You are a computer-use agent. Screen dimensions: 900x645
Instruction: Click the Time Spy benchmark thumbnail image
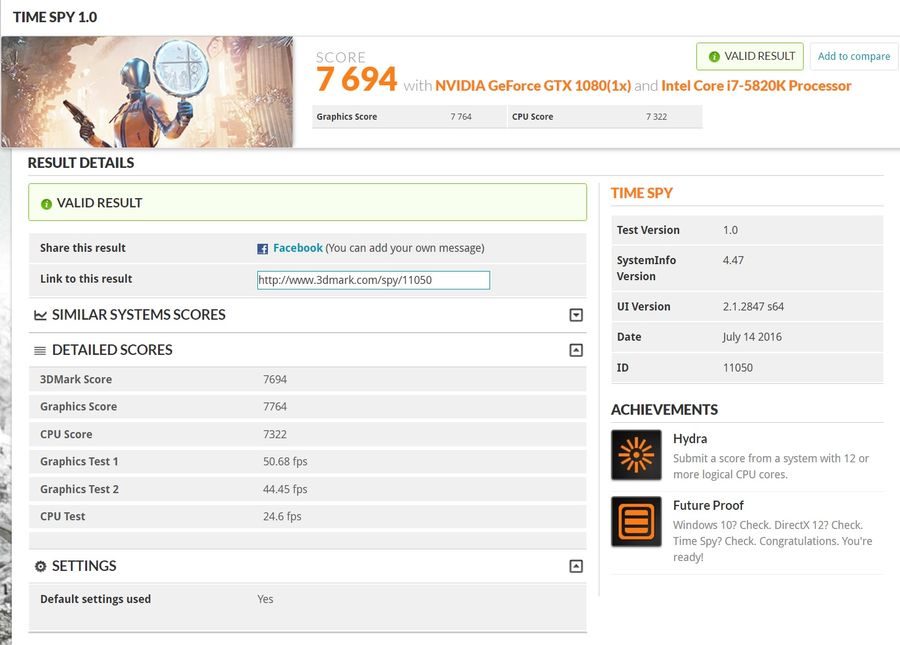[x=148, y=92]
